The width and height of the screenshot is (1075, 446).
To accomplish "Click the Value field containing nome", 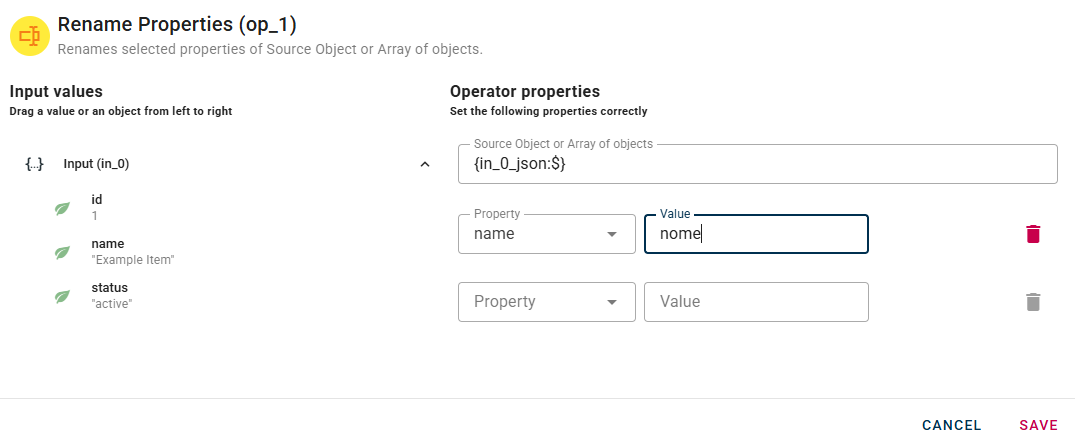I will [x=756, y=234].
